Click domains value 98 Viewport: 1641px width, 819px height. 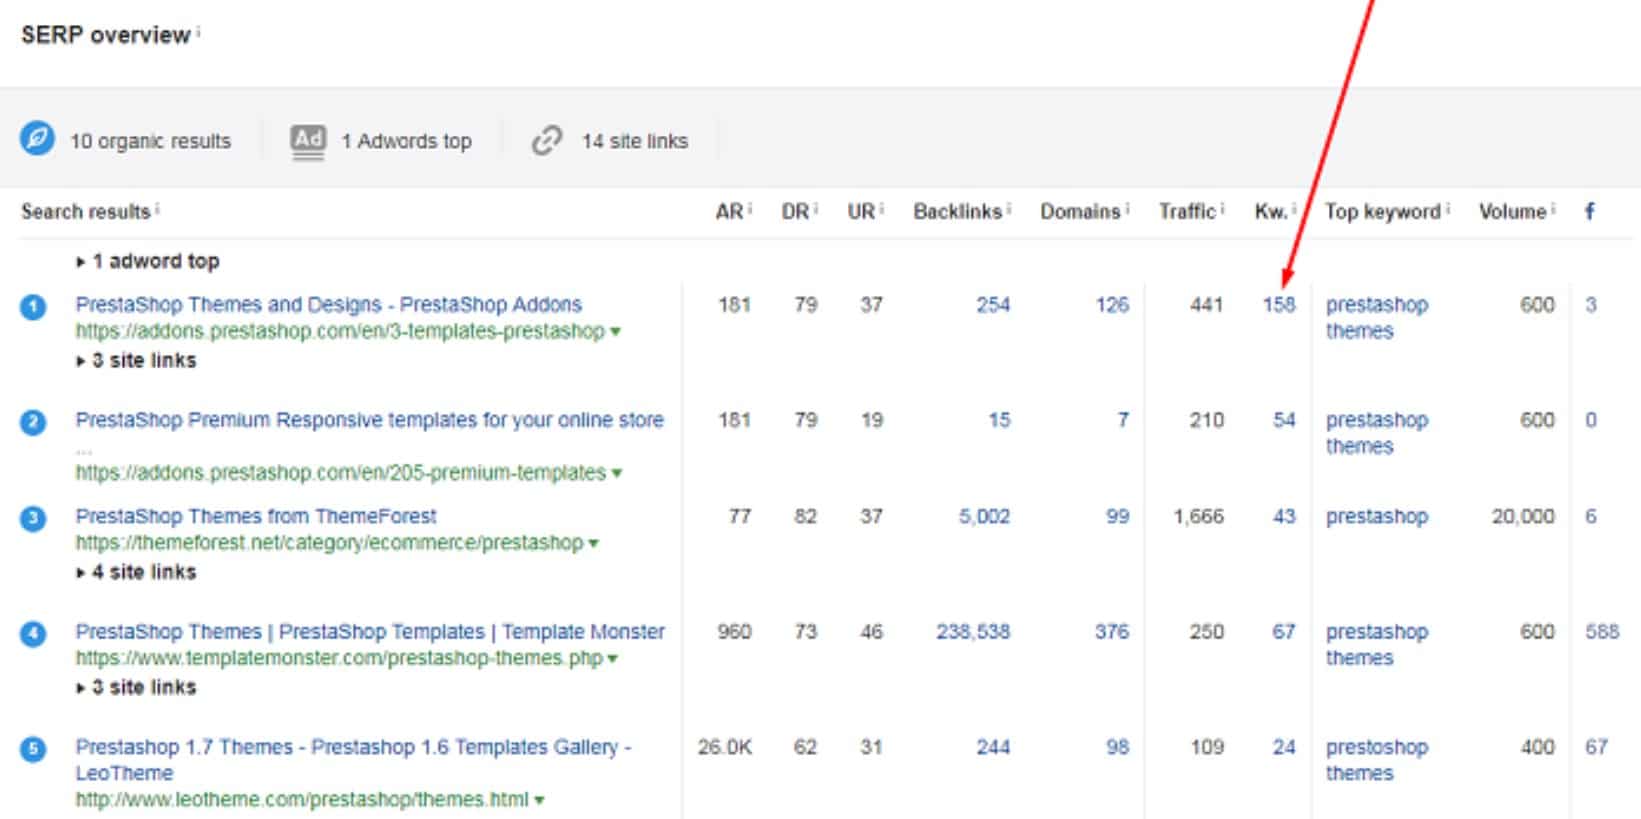point(1118,747)
